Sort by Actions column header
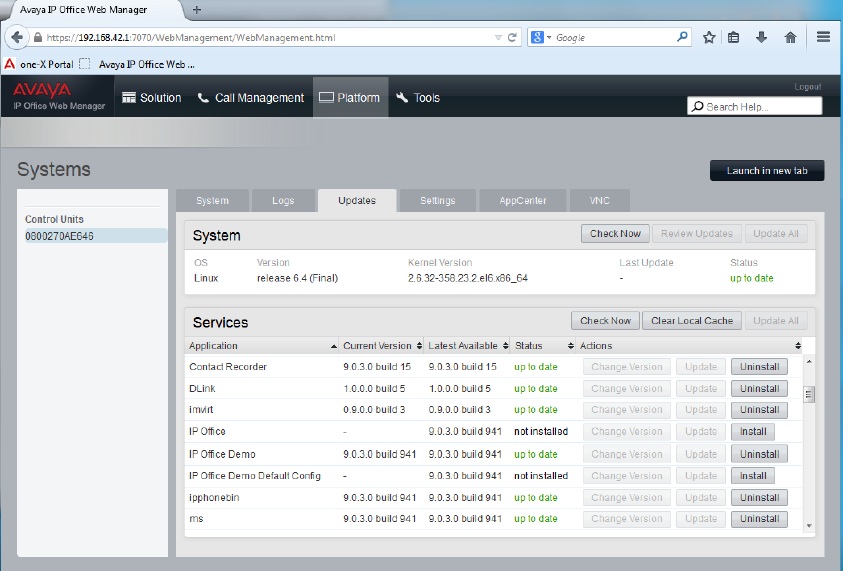Screen dimensions: 843x571 (x=690, y=346)
